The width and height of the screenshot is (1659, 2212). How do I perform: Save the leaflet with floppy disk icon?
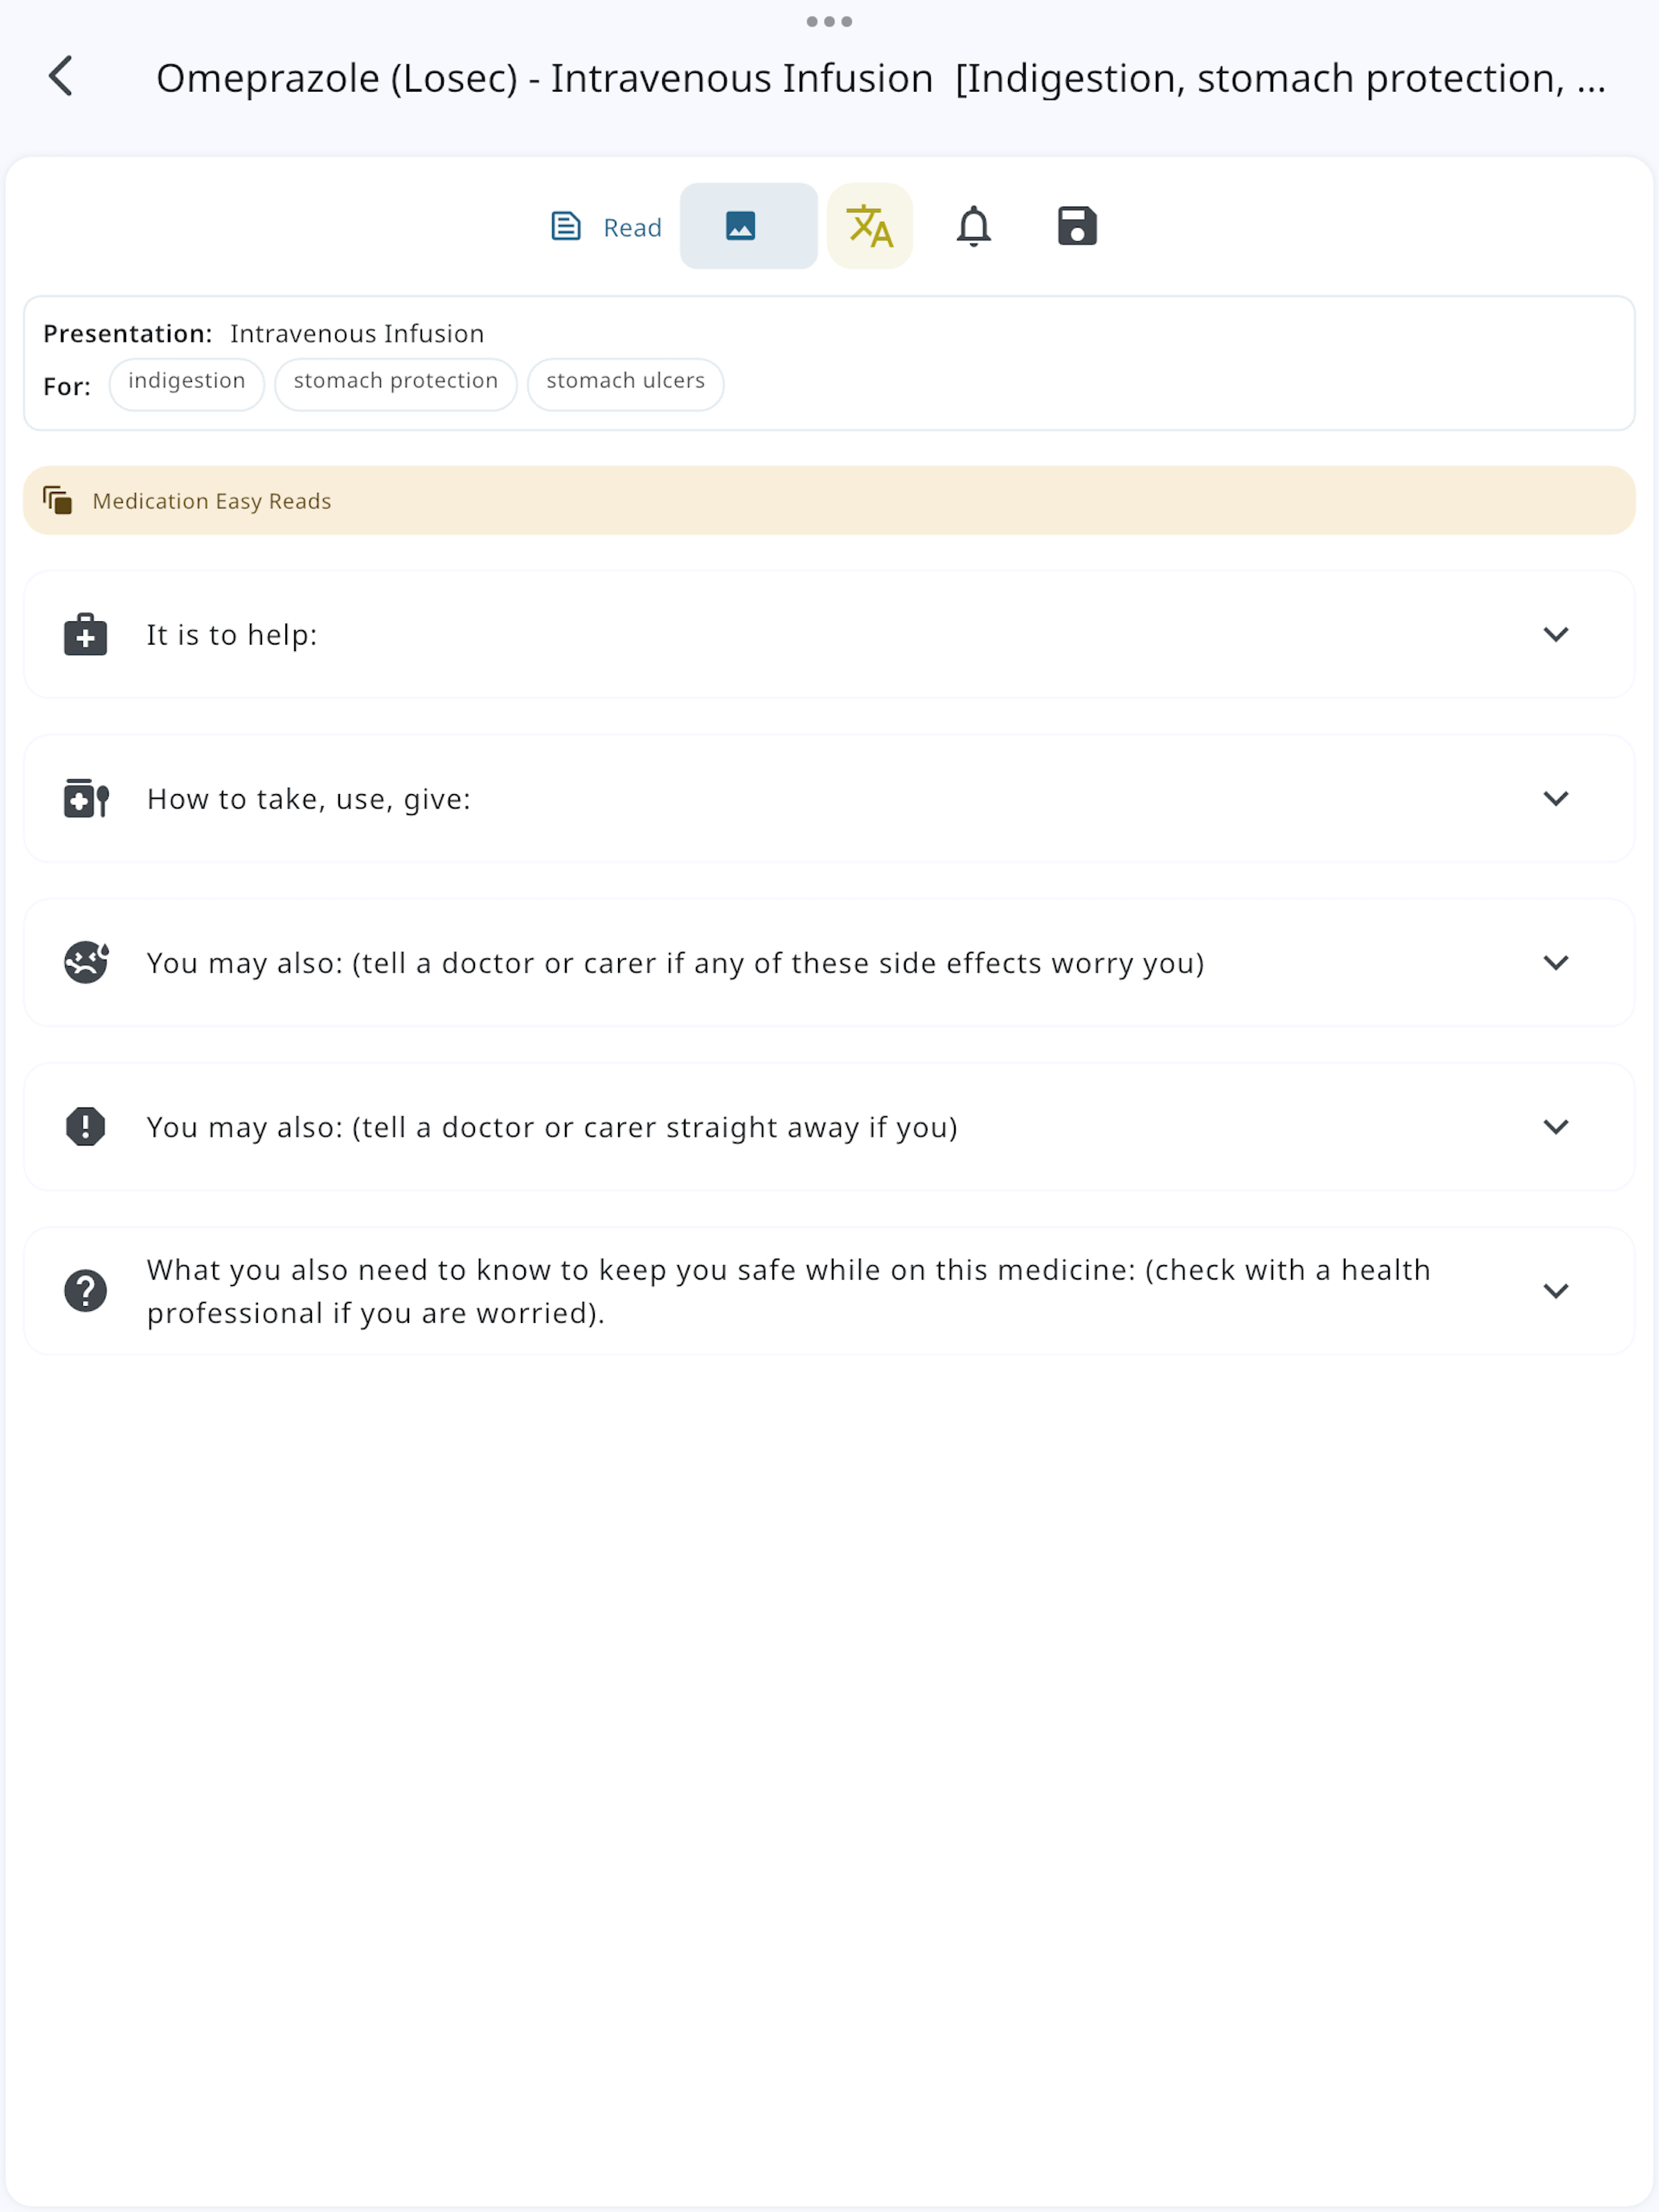pos(1077,226)
